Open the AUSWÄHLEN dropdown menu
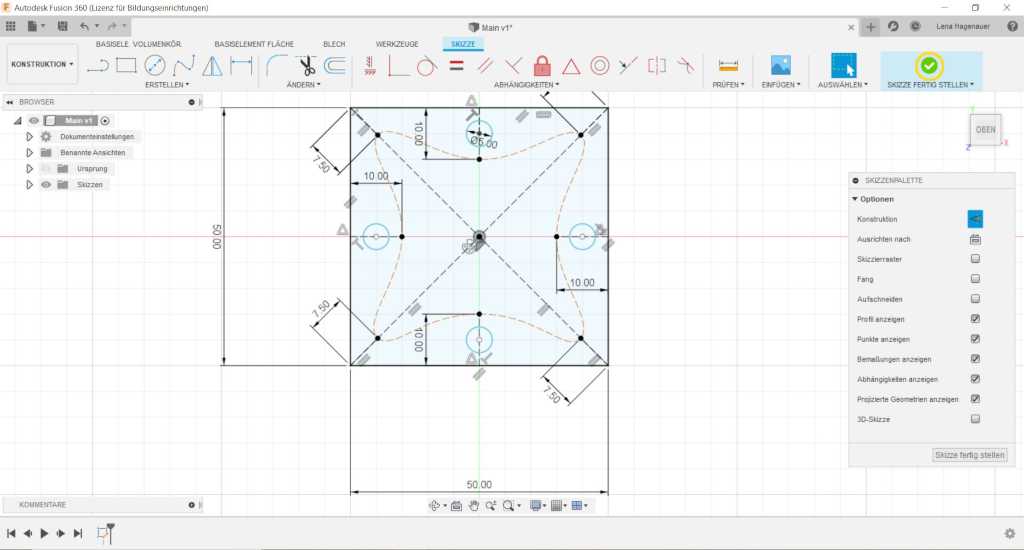Screen dimensions: 1024x550 point(842,85)
